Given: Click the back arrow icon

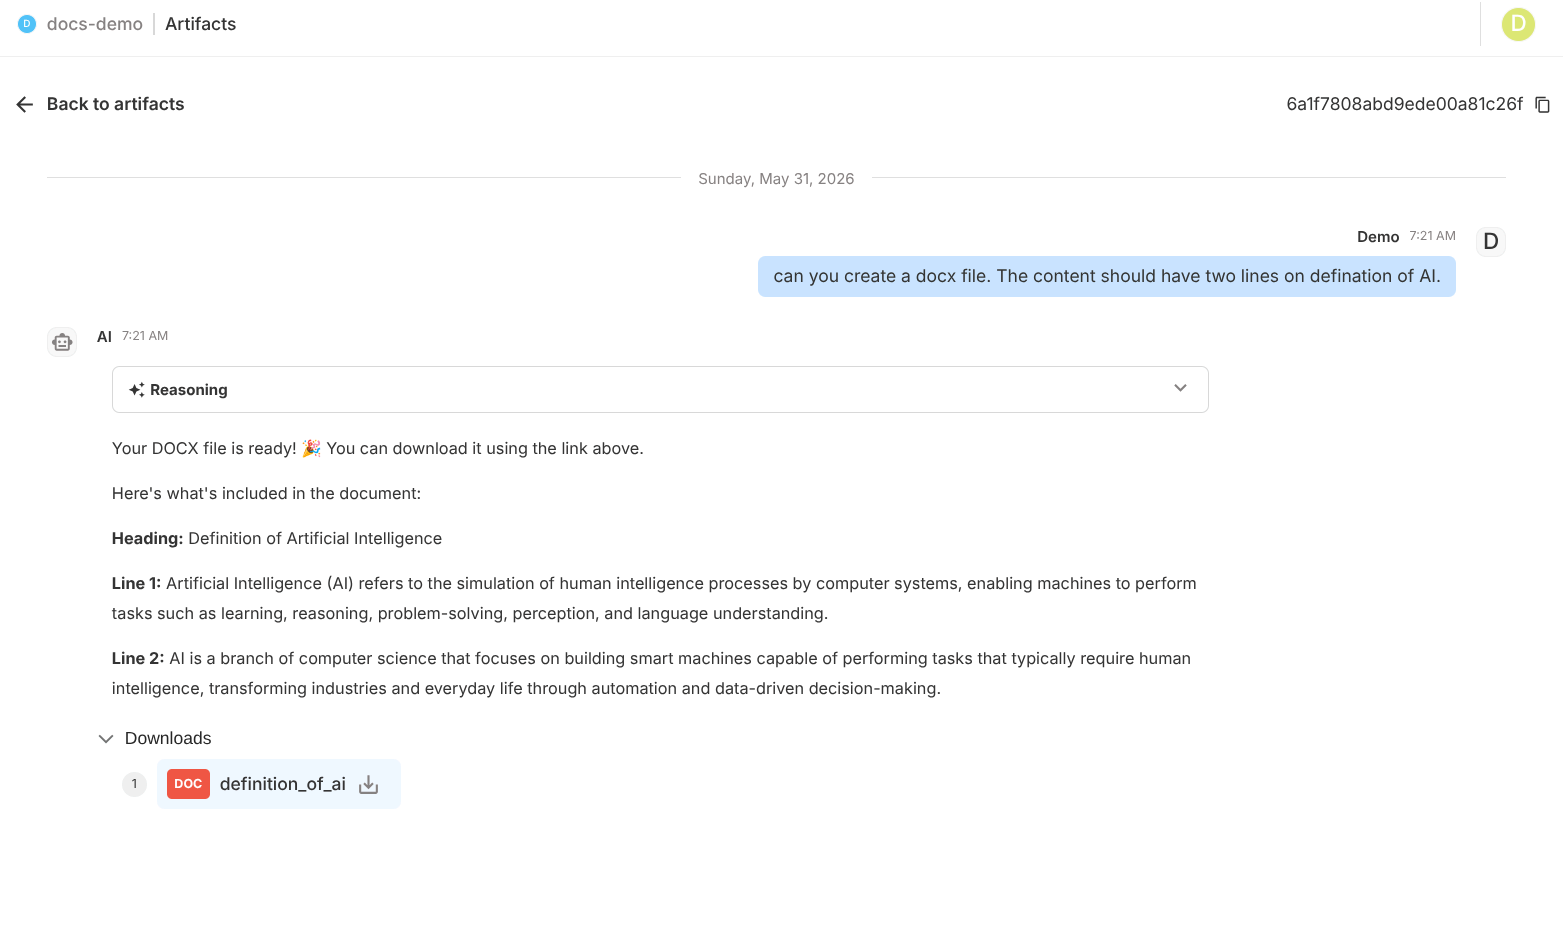Looking at the screenshot, I should point(25,104).
